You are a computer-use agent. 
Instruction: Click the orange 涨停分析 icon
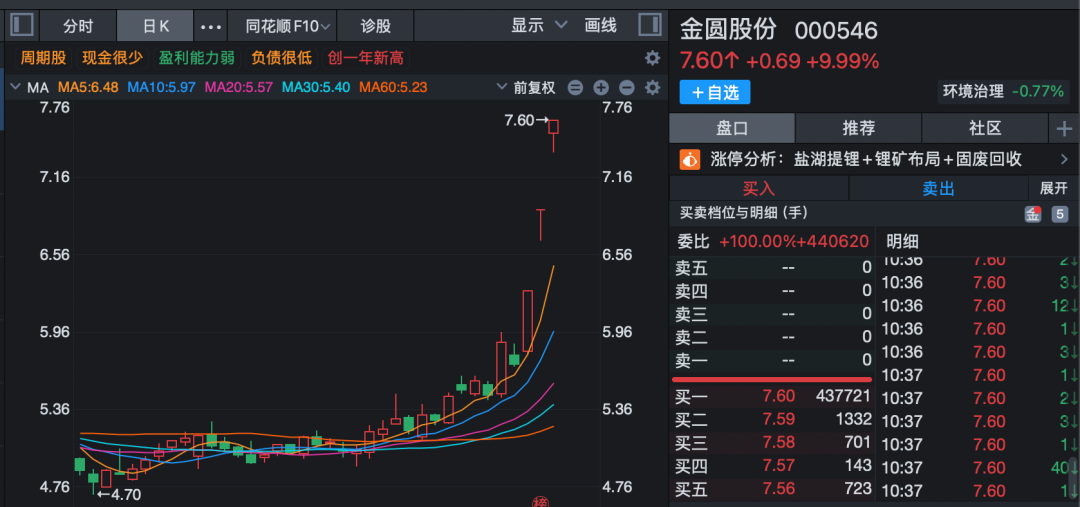click(690, 158)
